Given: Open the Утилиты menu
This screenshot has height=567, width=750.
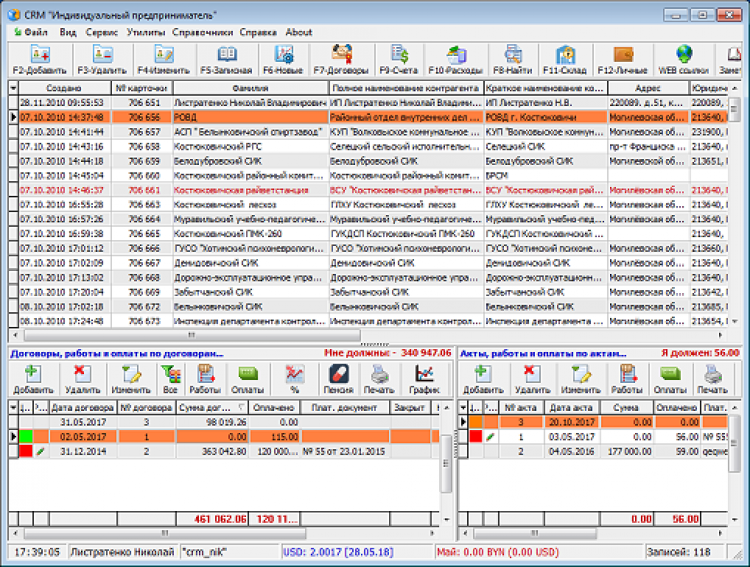Looking at the screenshot, I should click(x=146, y=32).
